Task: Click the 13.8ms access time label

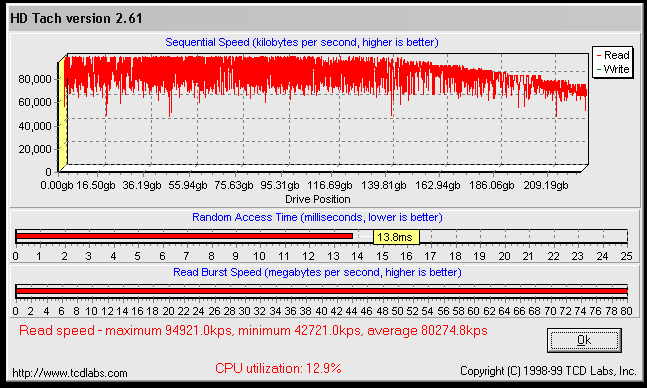Action: [x=396, y=237]
